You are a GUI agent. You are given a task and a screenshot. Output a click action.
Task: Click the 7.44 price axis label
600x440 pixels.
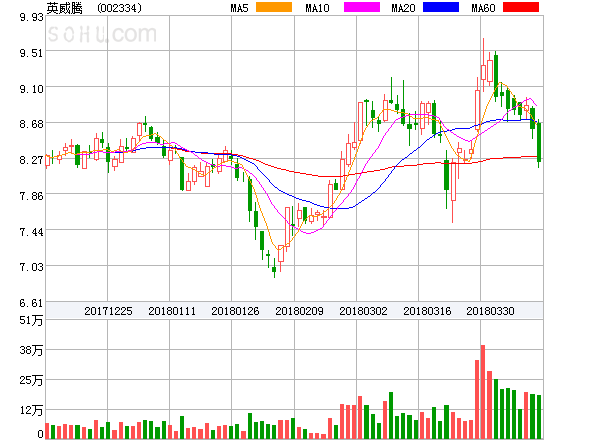[x=31, y=232]
